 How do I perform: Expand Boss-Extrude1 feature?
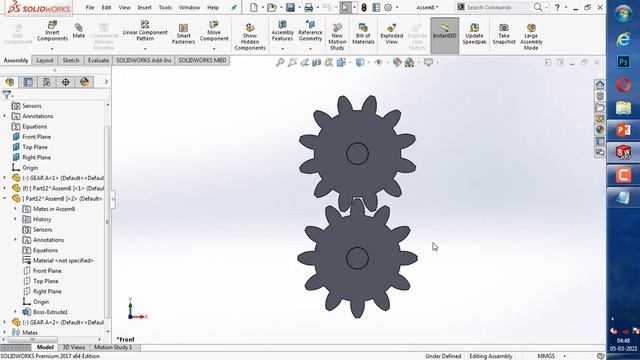(16, 312)
